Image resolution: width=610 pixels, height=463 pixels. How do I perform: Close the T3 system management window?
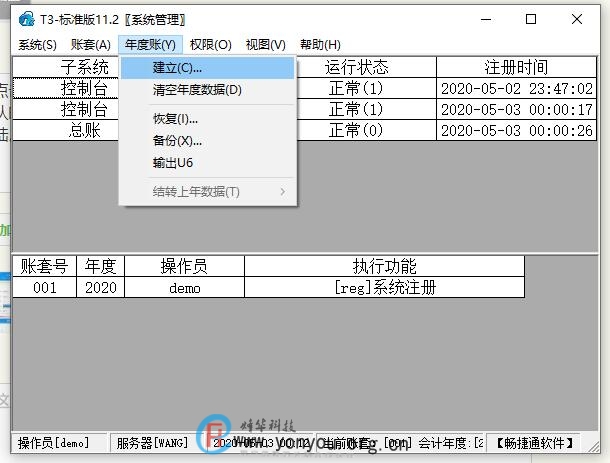(577, 19)
